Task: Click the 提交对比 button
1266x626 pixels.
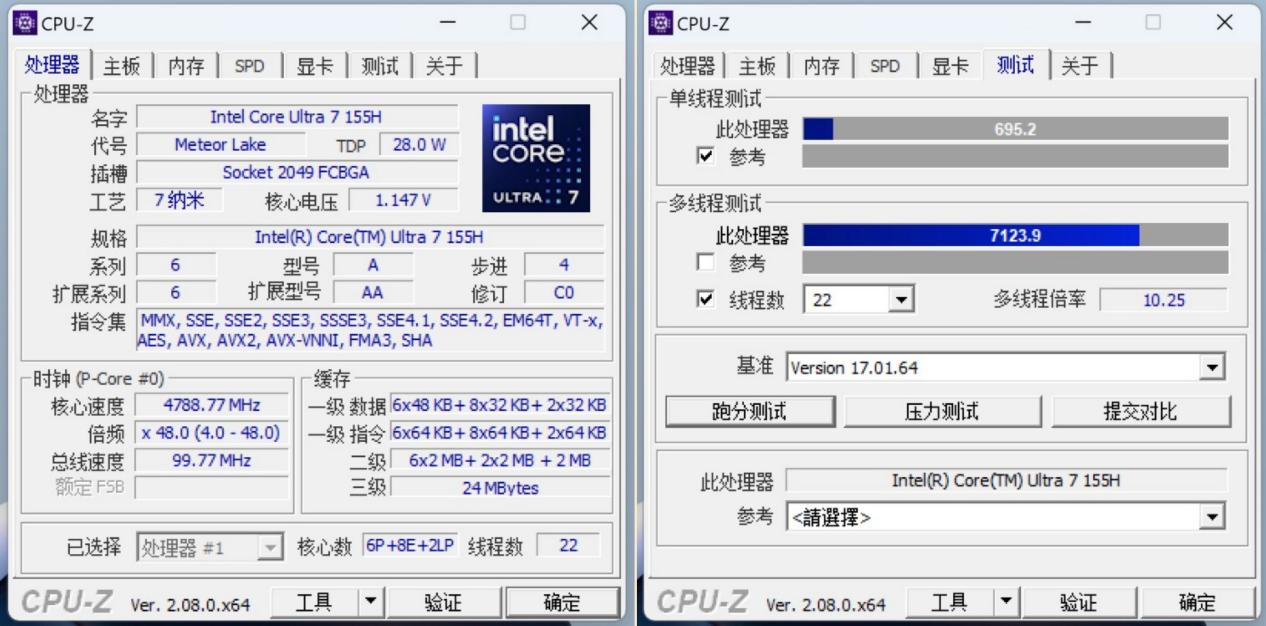Action: 1140,411
